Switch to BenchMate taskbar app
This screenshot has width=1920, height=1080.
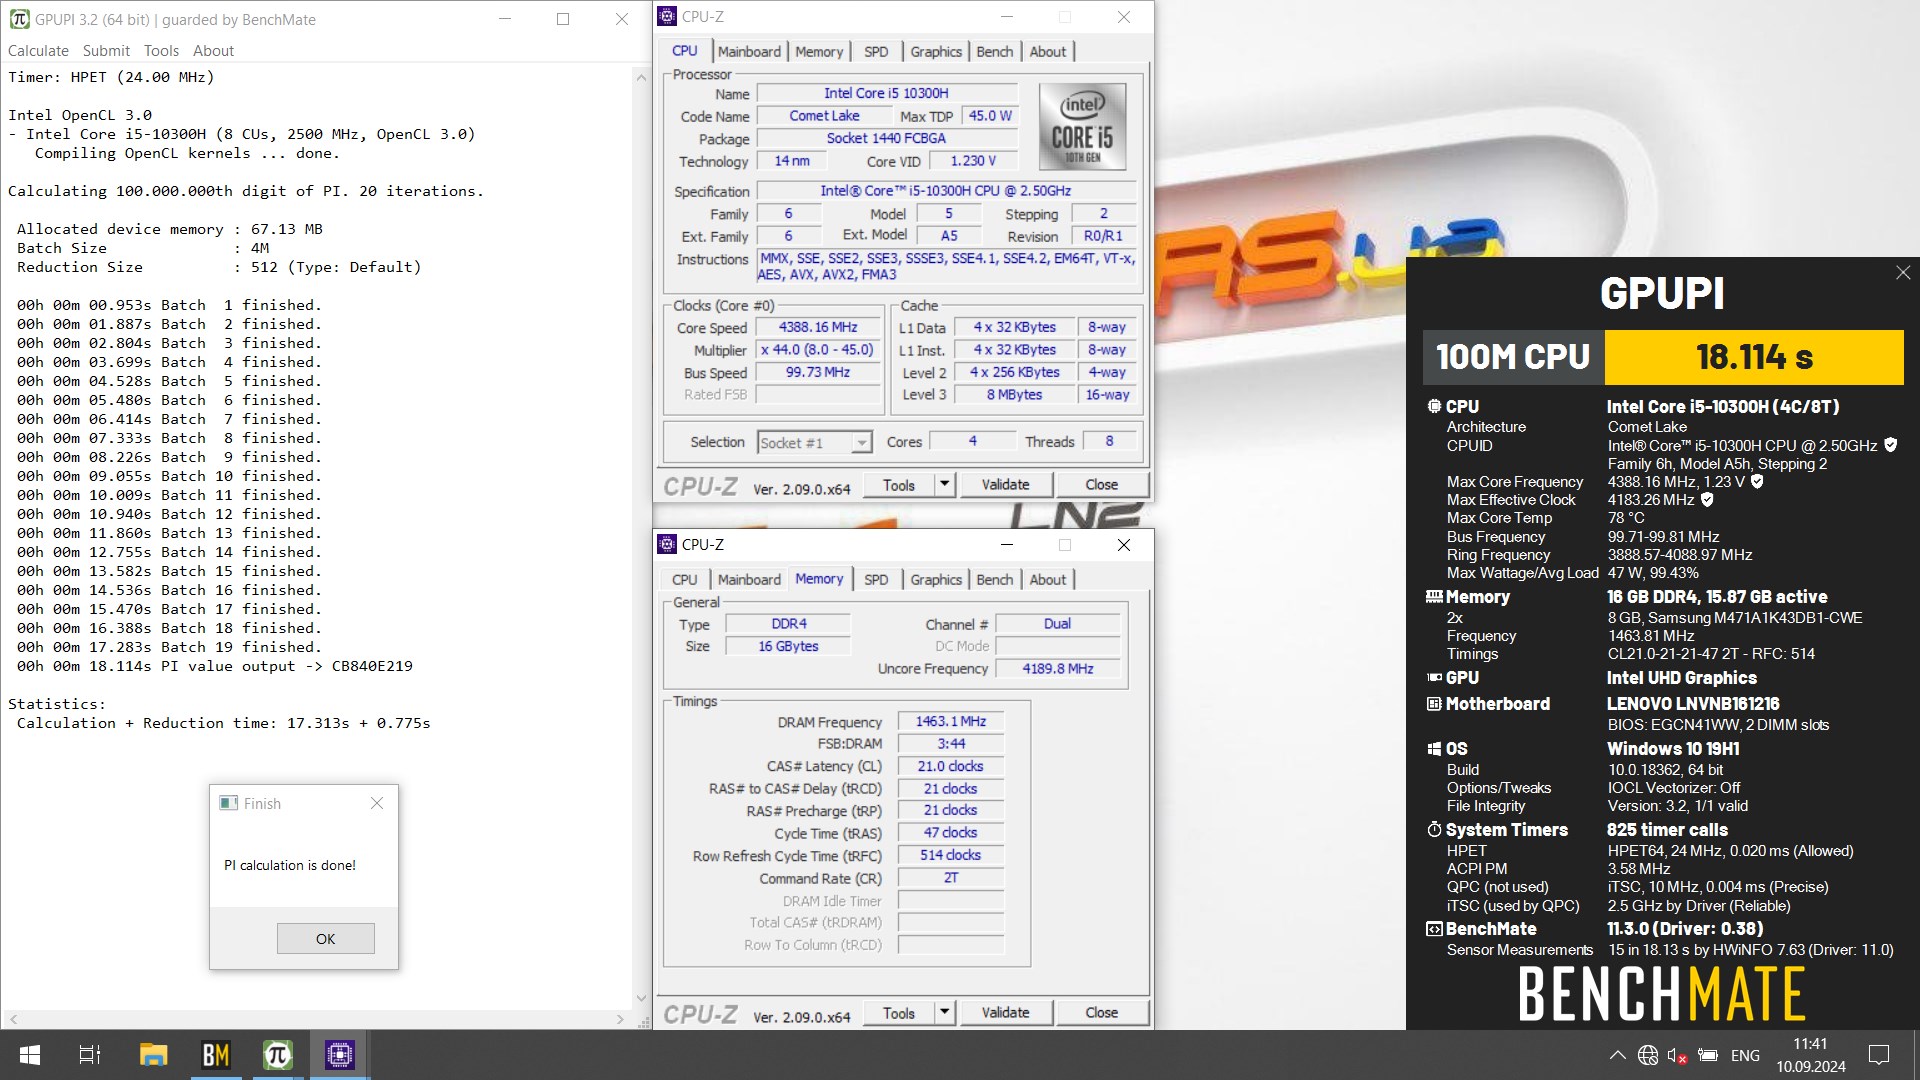[x=216, y=1055]
